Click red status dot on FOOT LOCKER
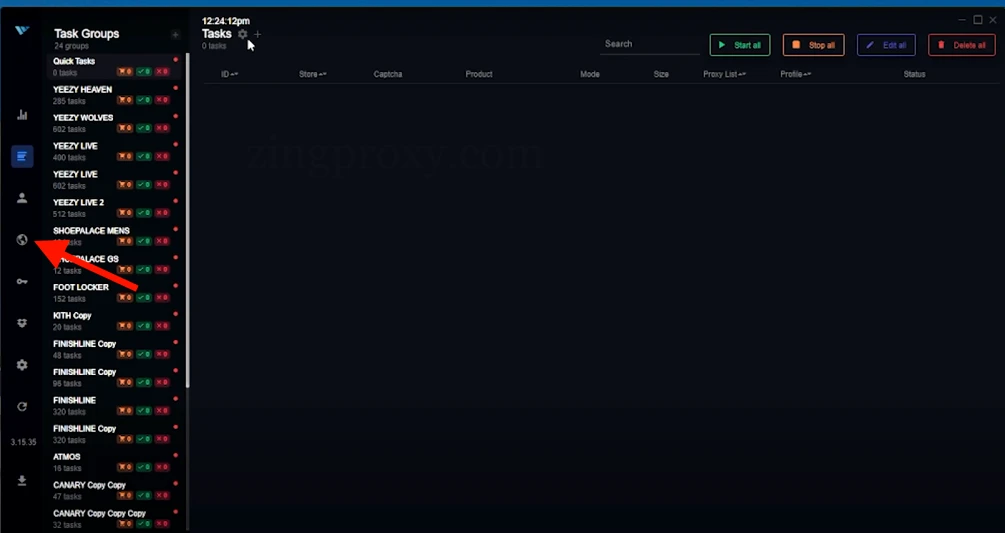The height and width of the screenshot is (533, 1005). click(x=176, y=286)
